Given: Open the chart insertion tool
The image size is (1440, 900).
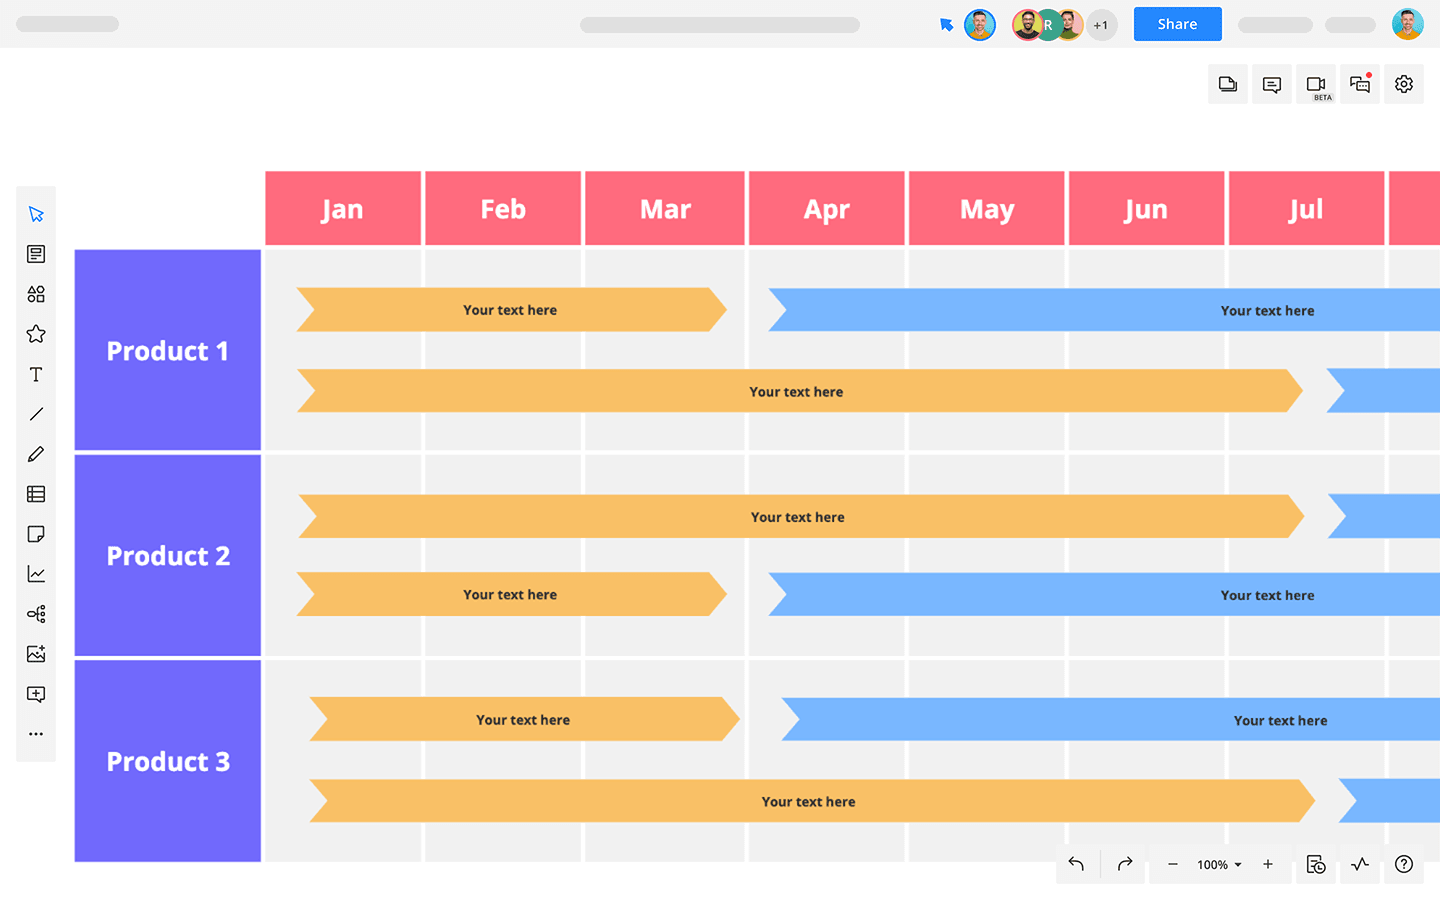Looking at the screenshot, I should click(36, 573).
